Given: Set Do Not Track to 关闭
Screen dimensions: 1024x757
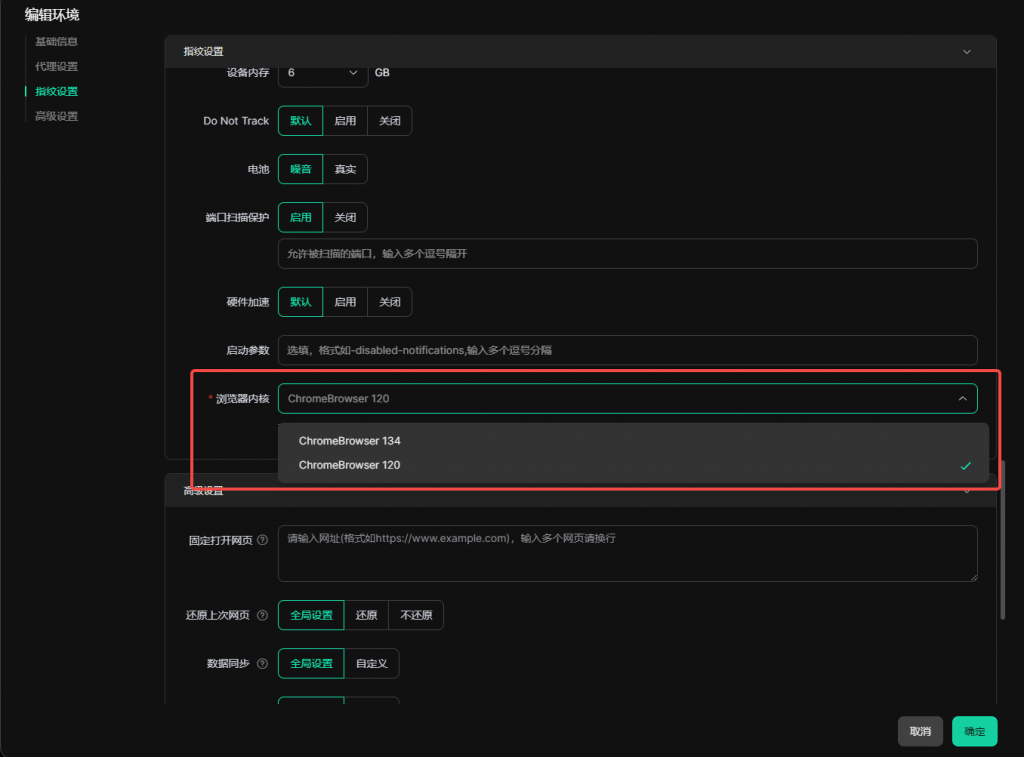Looking at the screenshot, I should tap(389, 121).
